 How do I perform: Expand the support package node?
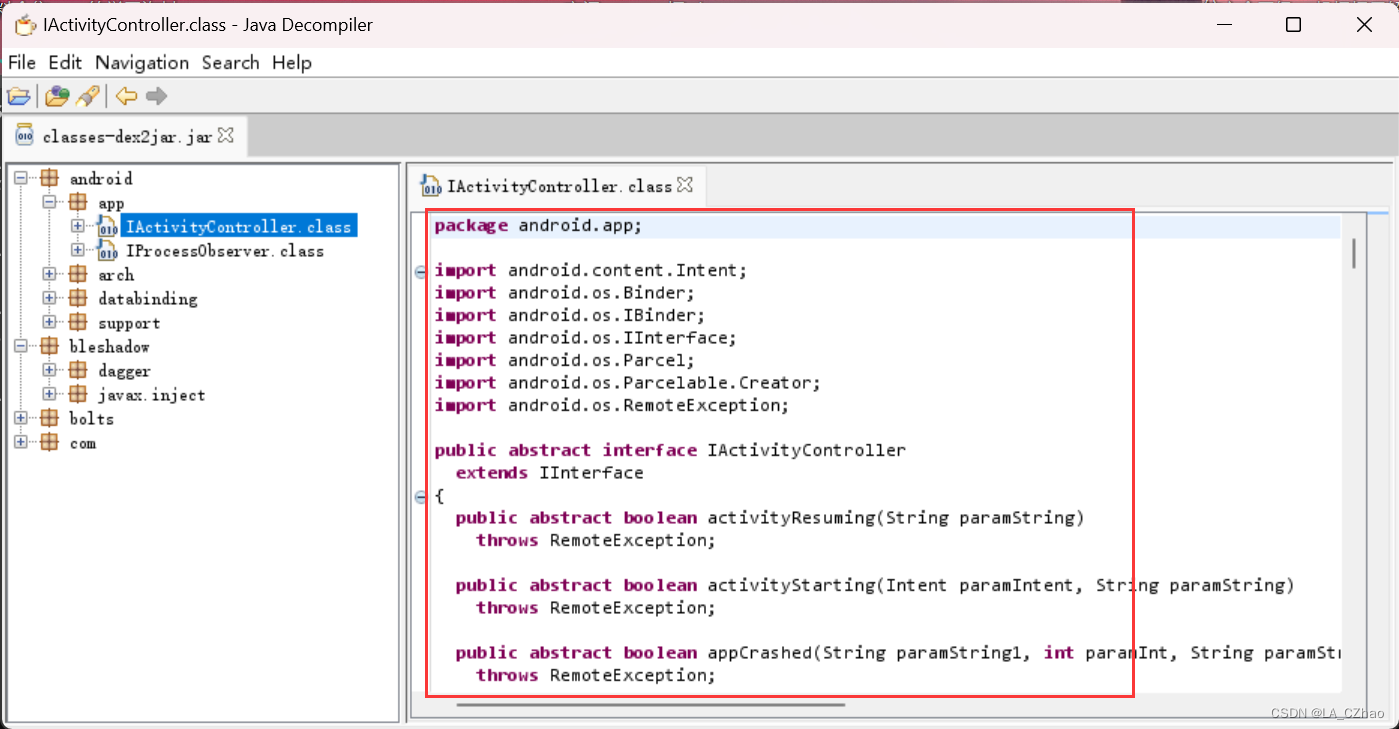click(50, 322)
